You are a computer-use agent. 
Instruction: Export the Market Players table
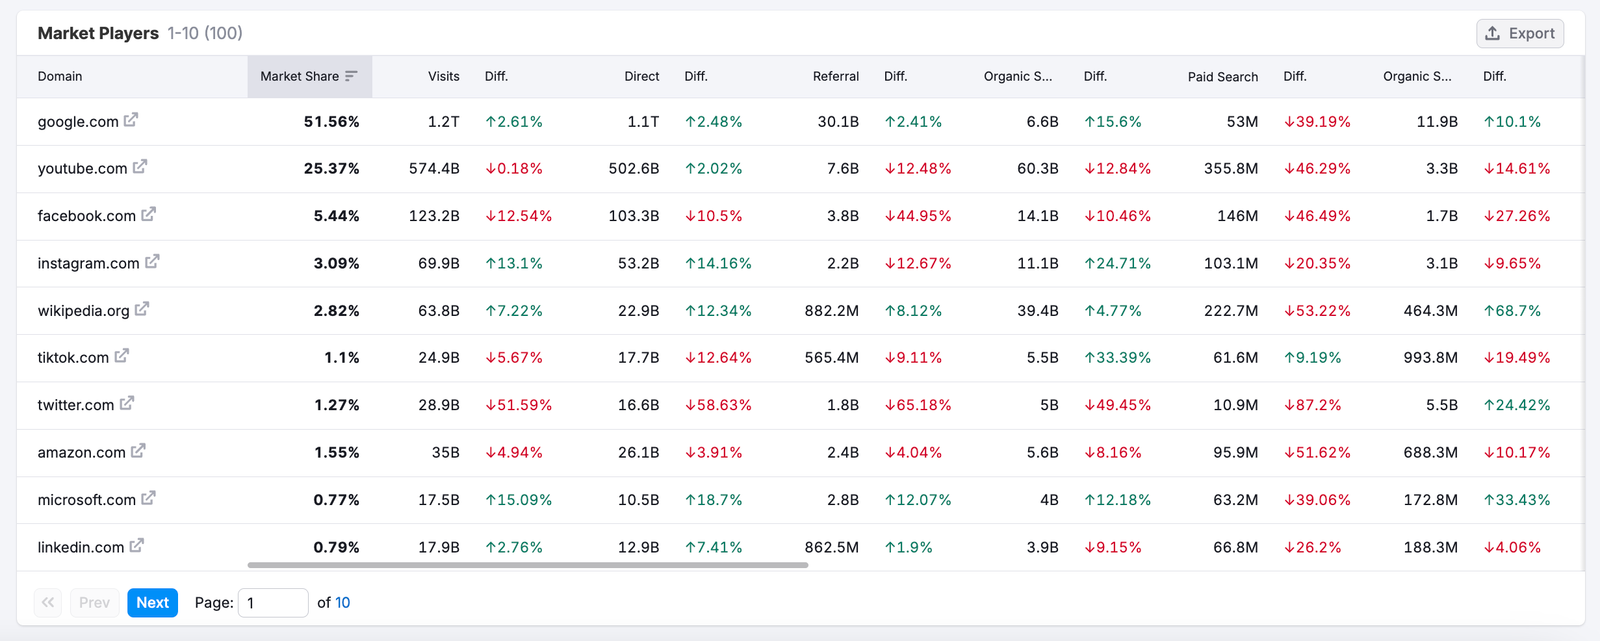pos(1519,33)
